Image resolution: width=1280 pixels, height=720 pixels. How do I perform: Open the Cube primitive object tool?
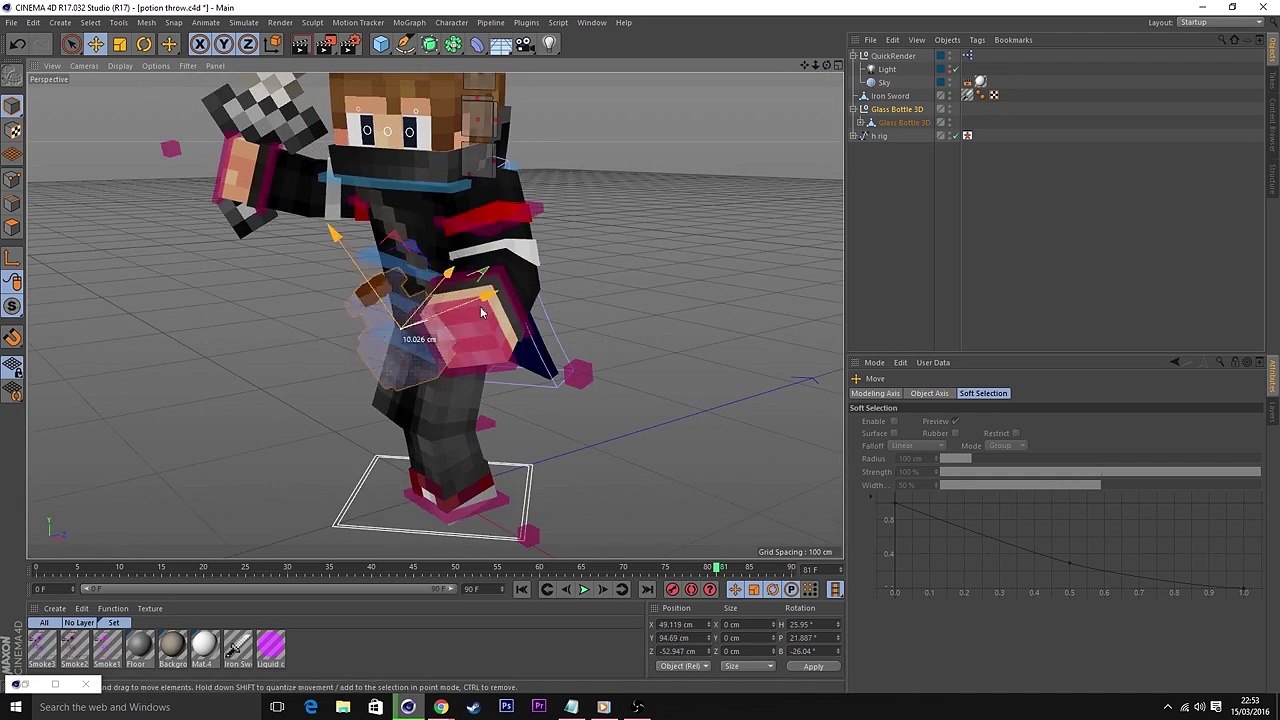pos(381,44)
